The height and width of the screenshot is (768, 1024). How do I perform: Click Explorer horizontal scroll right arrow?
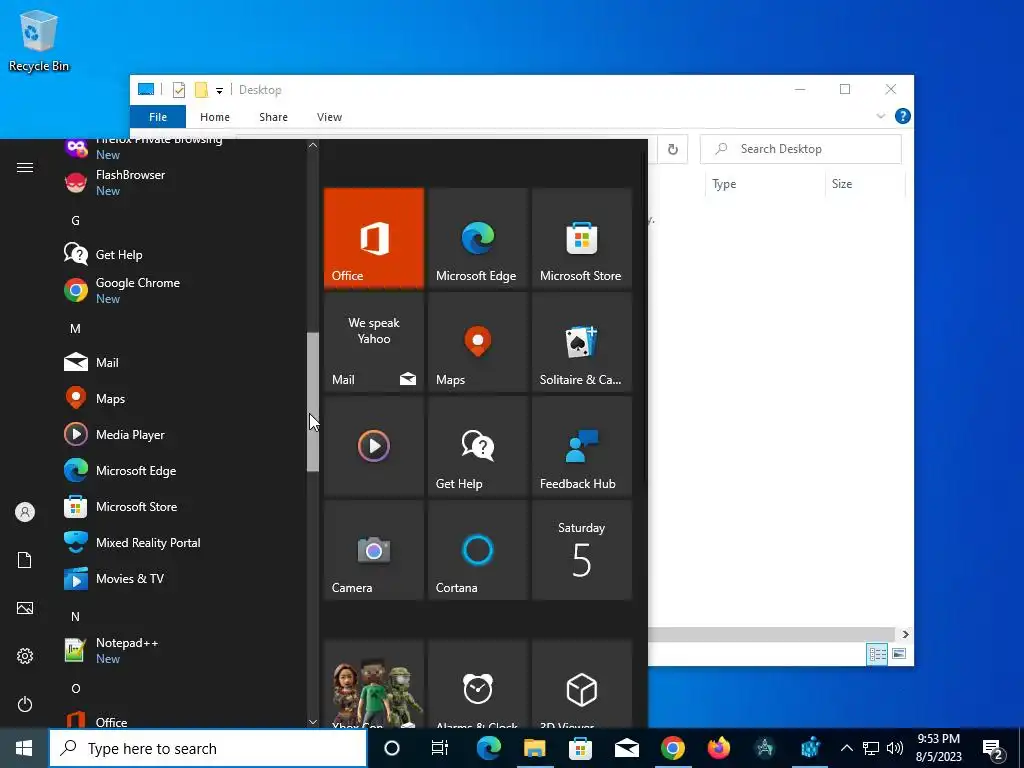pyautogui.click(x=905, y=634)
